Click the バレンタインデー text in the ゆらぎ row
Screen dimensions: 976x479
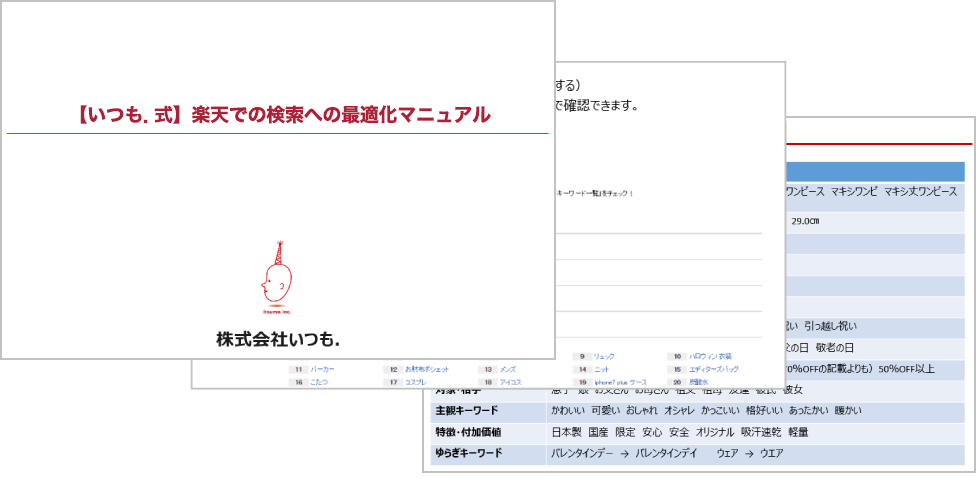581,453
